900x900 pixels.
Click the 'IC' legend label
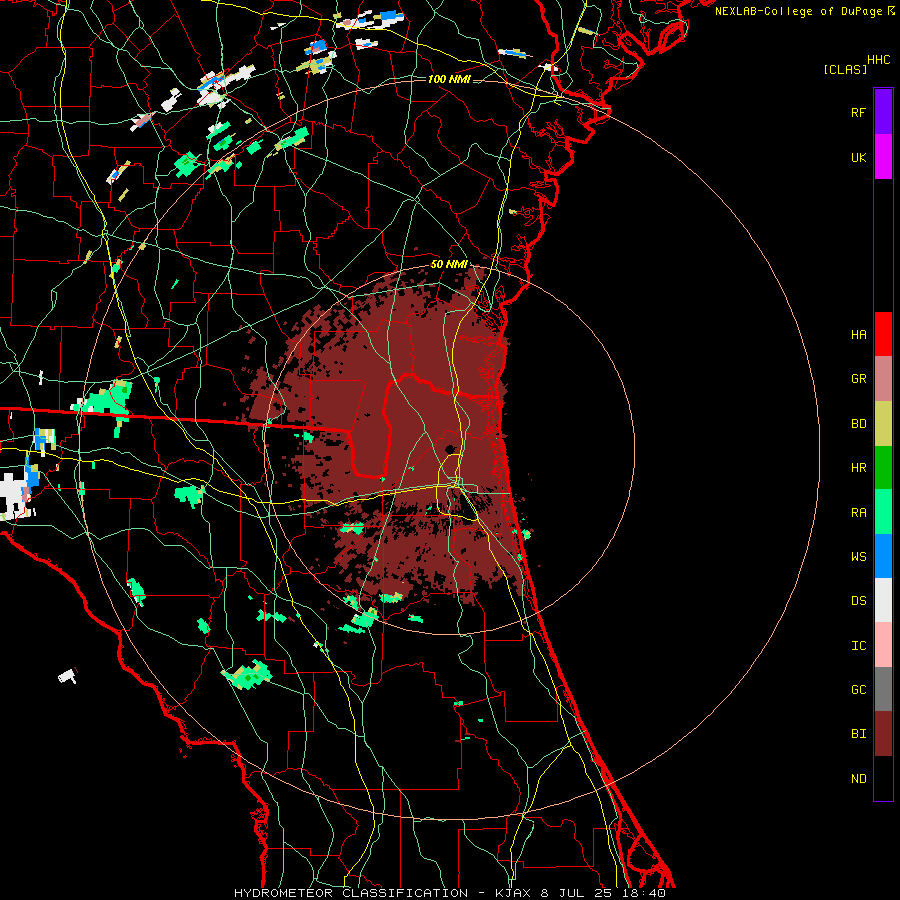click(858, 646)
